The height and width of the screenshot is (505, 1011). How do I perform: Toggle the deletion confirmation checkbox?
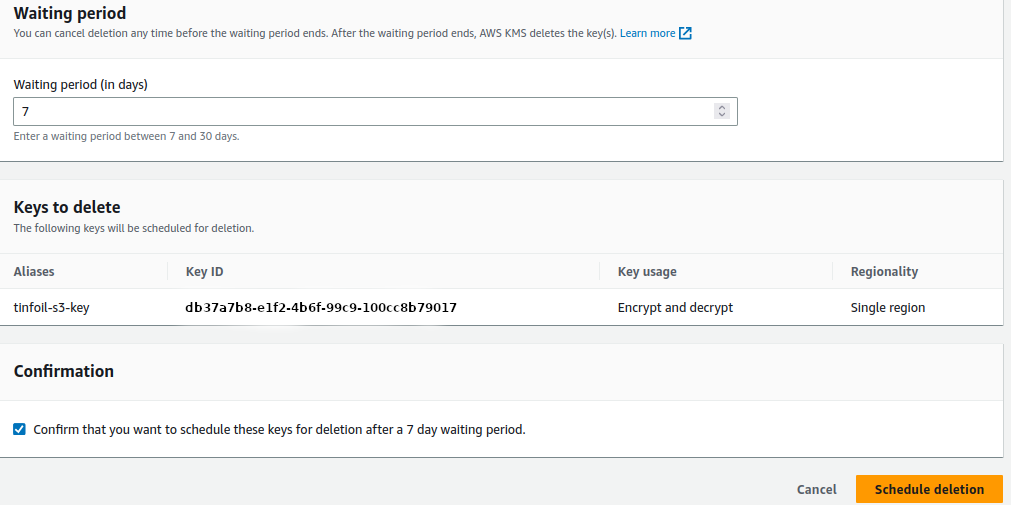(20, 429)
